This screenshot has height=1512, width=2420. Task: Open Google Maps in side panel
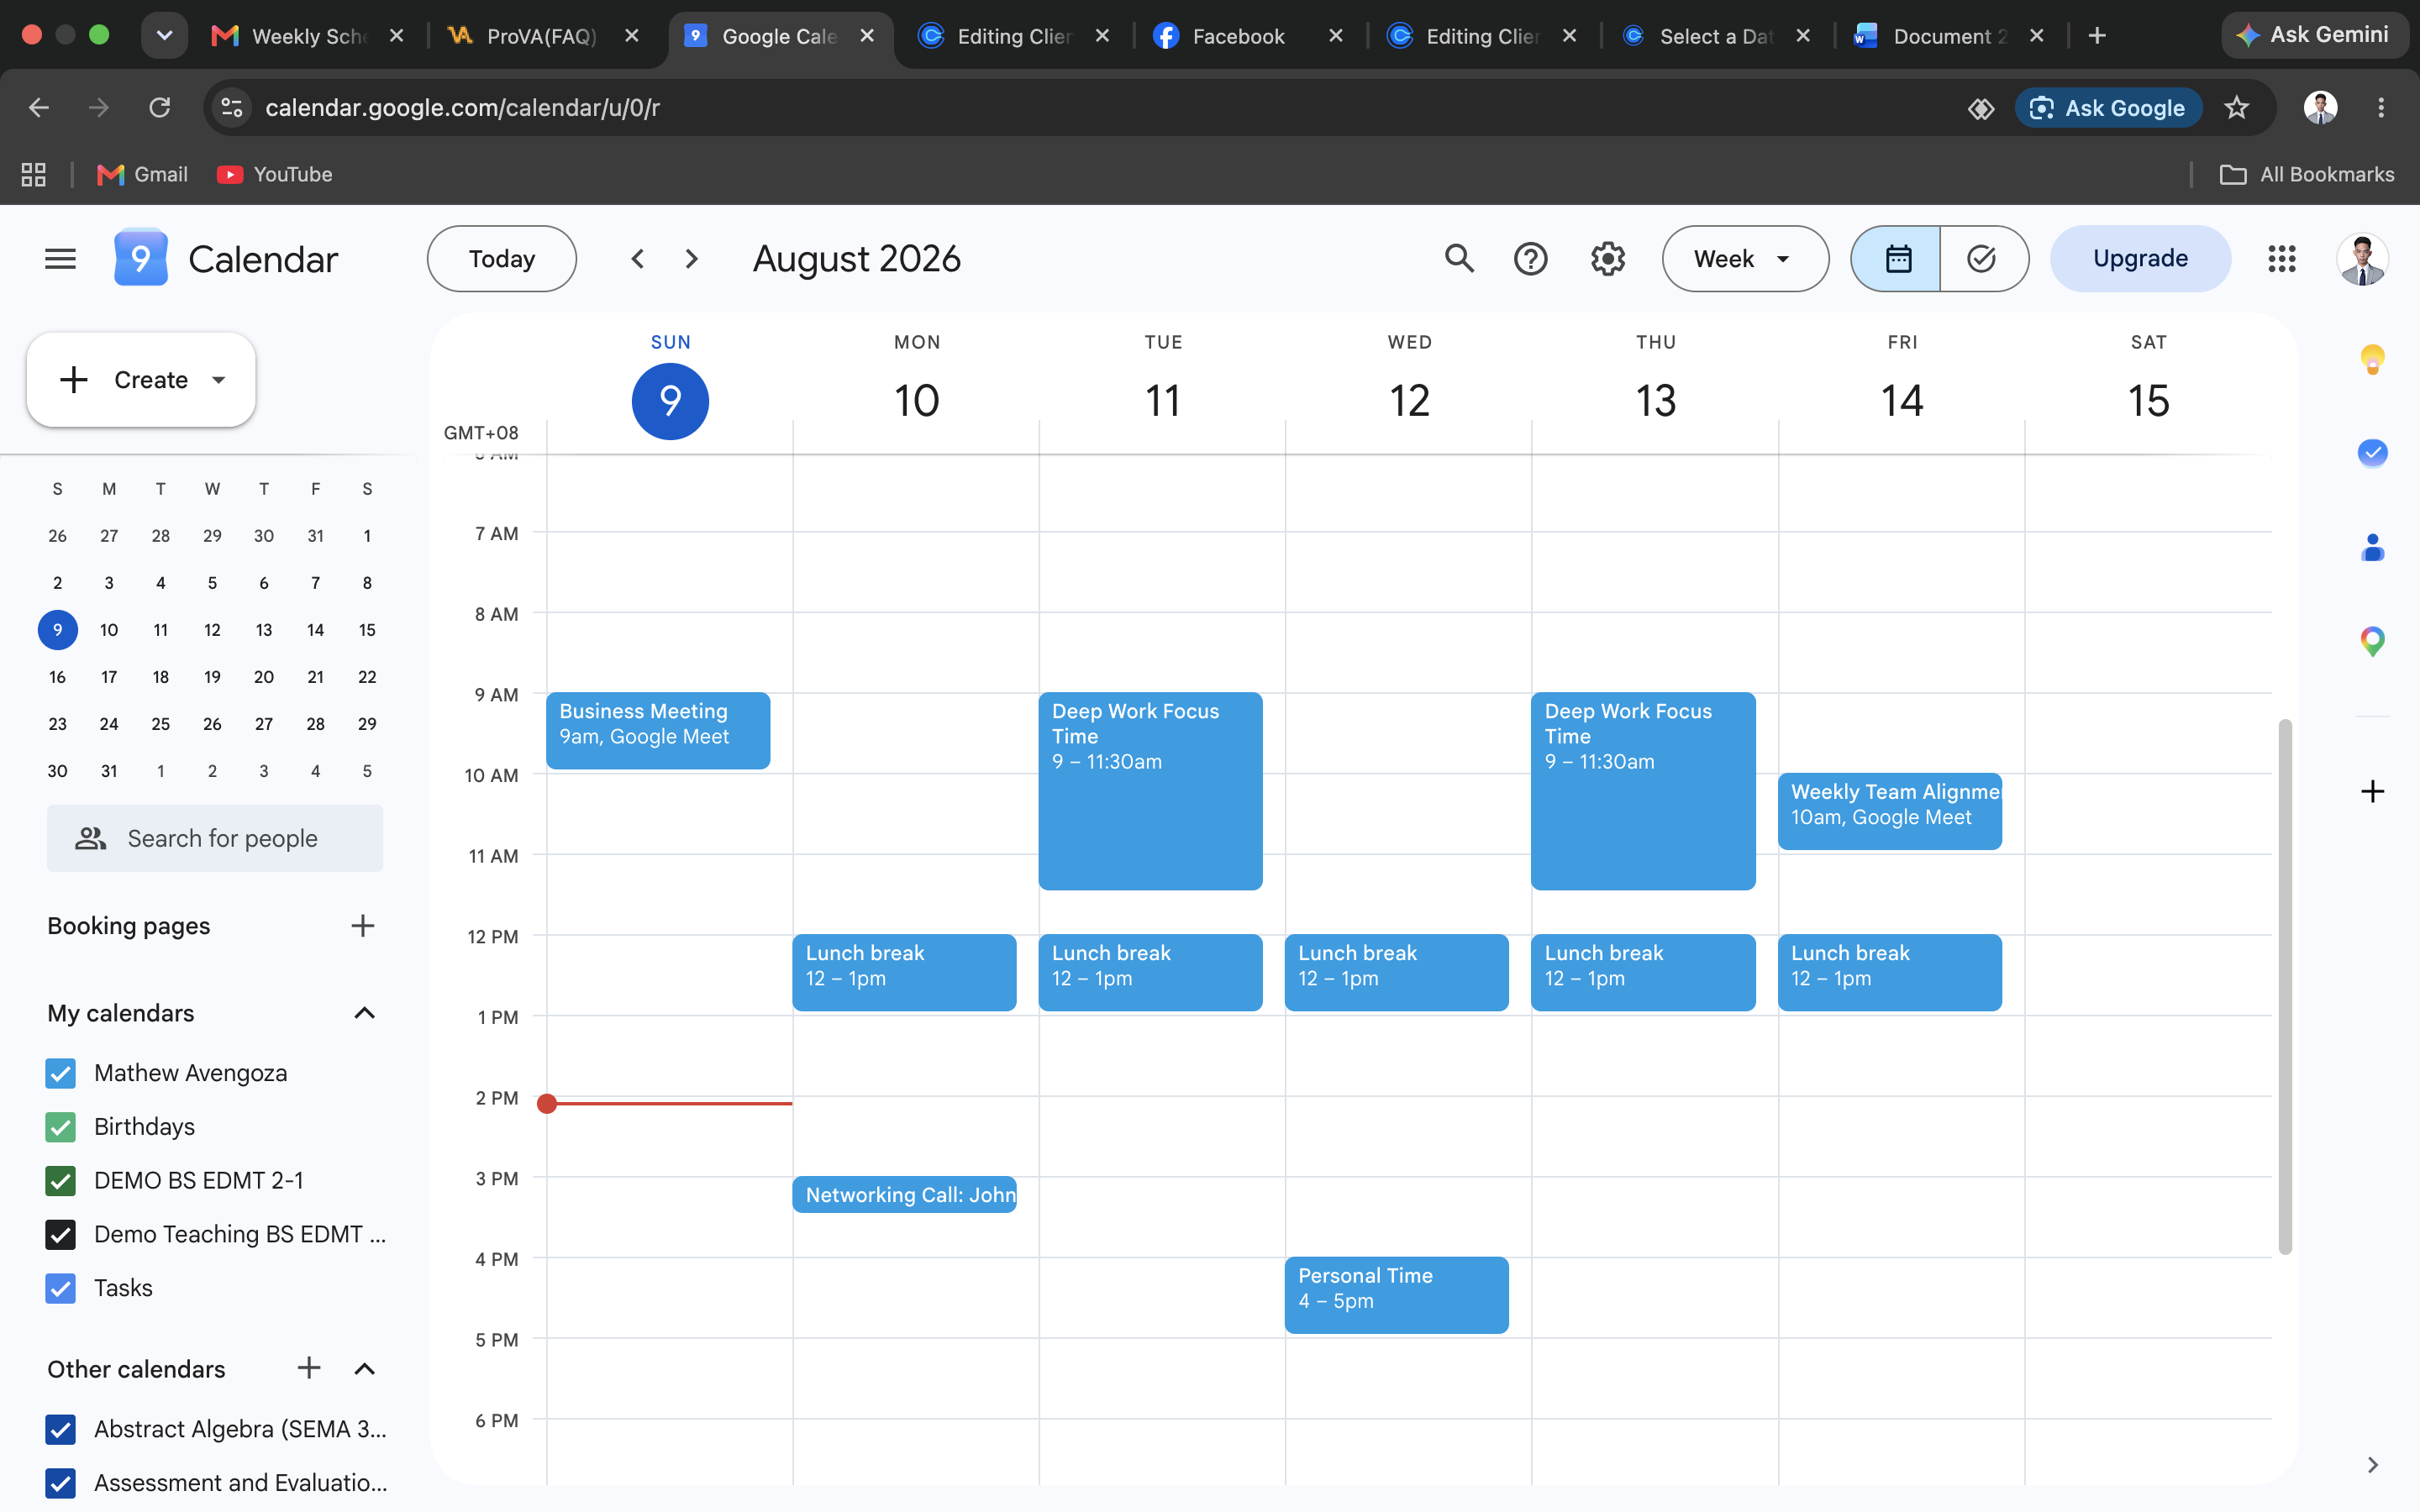pyautogui.click(x=2372, y=641)
